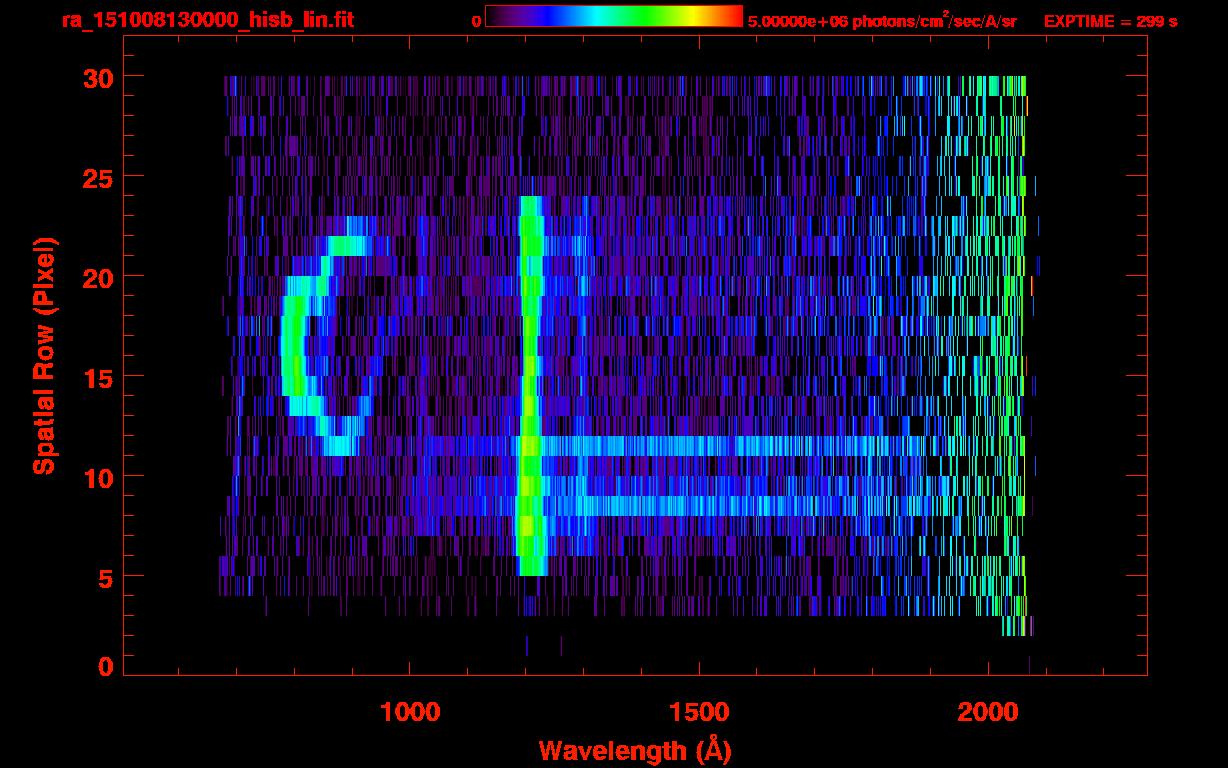Click the EXPTIME = 299 s label
Screen dimensions: 1228x768
click(1110, 21)
